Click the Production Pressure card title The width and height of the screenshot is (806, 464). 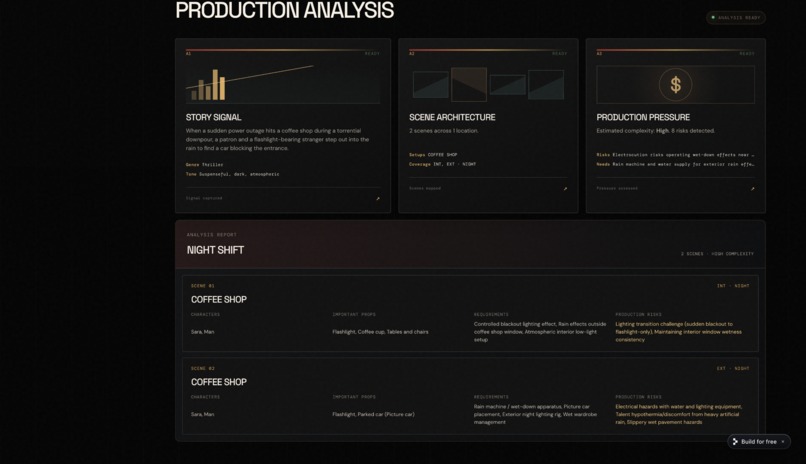click(x=643, y=117)
